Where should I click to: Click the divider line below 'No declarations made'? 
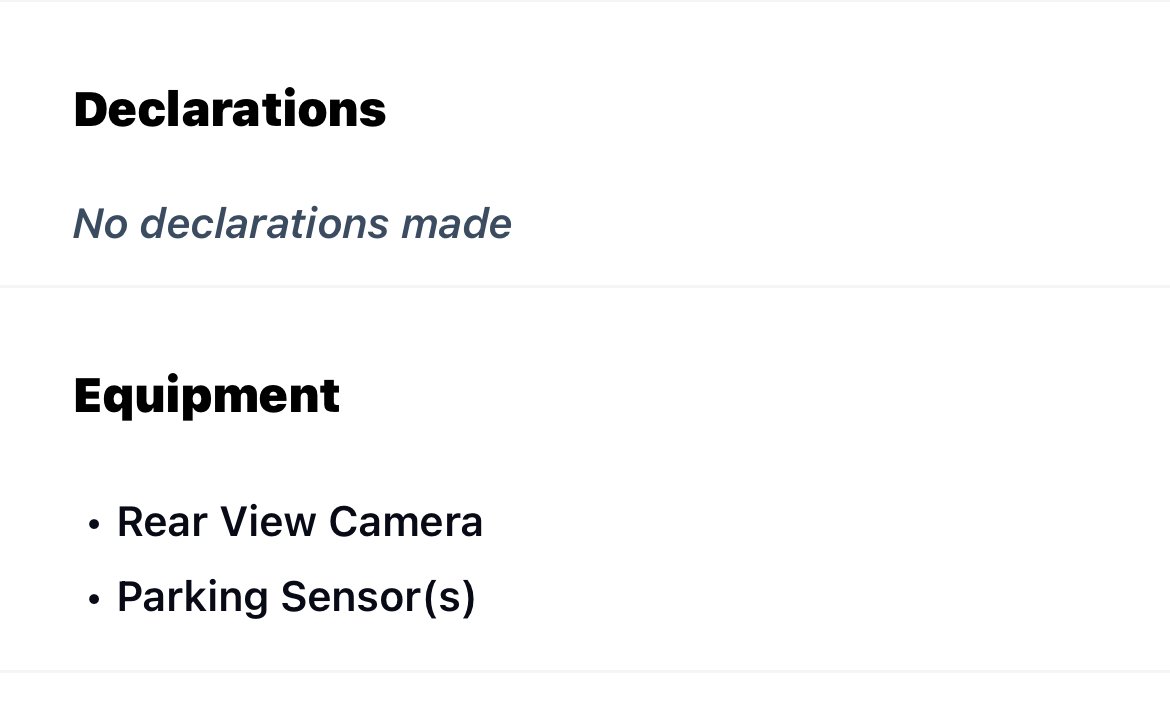585,286
